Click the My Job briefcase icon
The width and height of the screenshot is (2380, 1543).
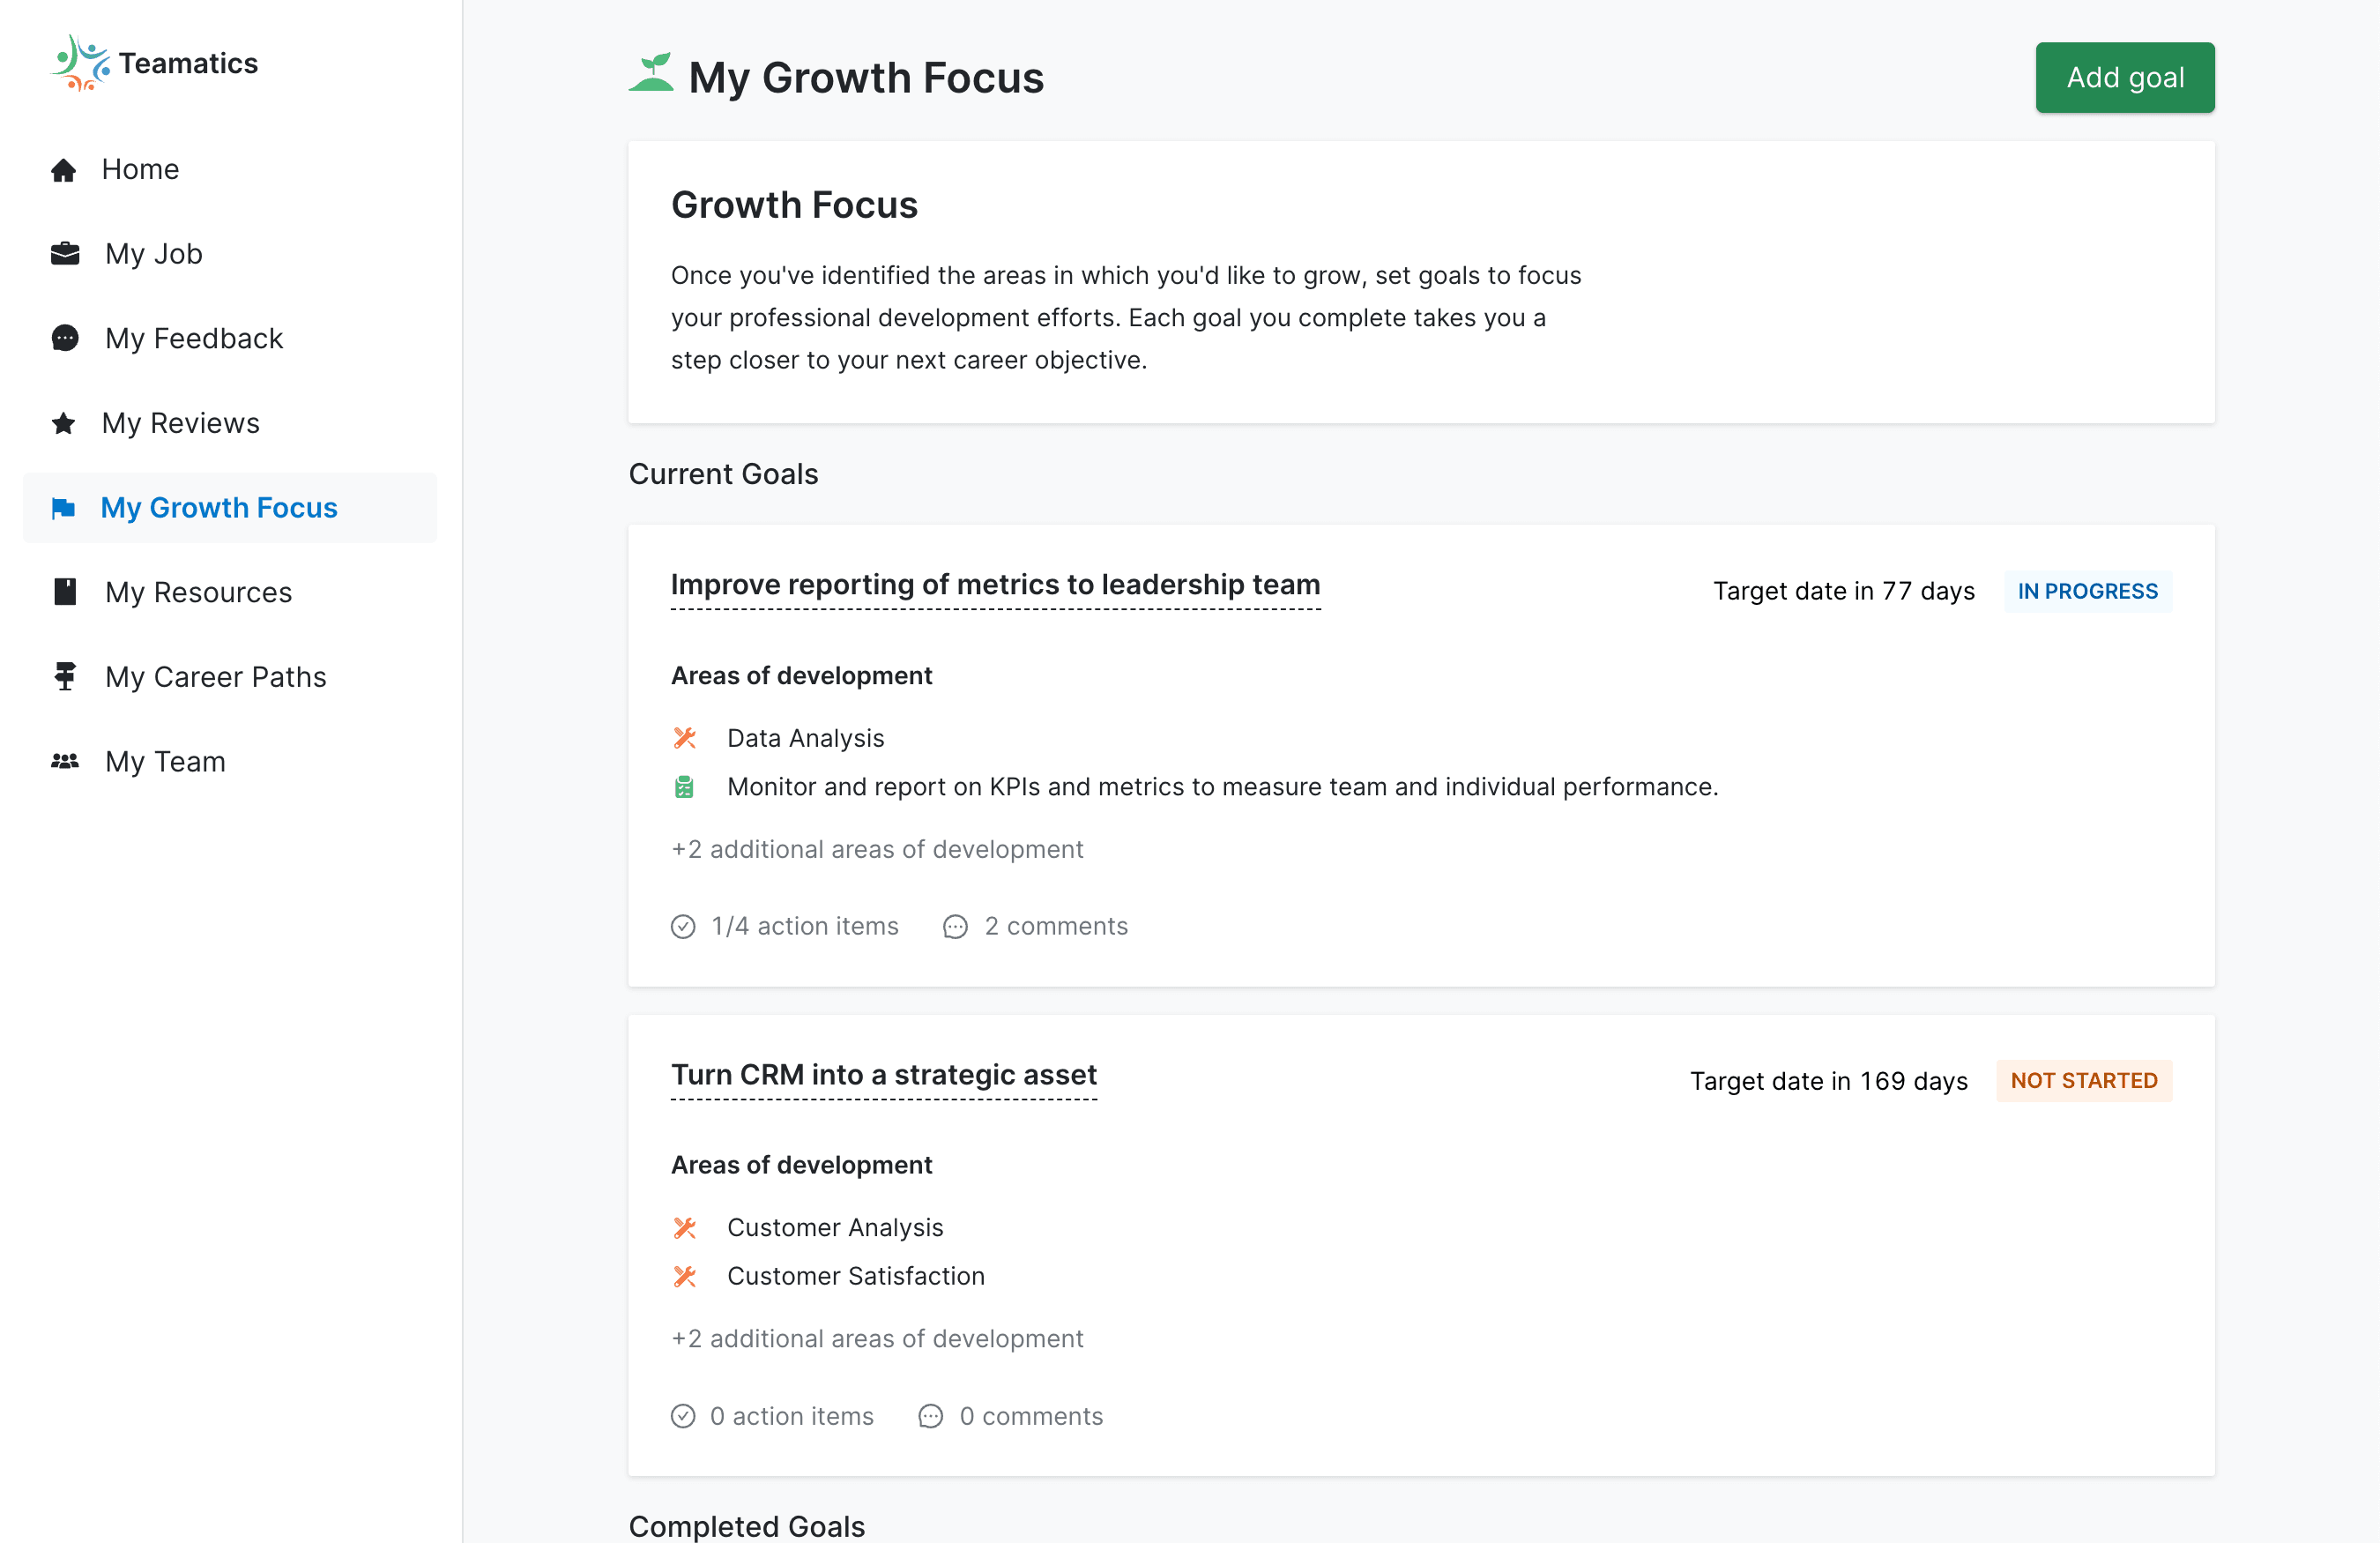[65, 254]
